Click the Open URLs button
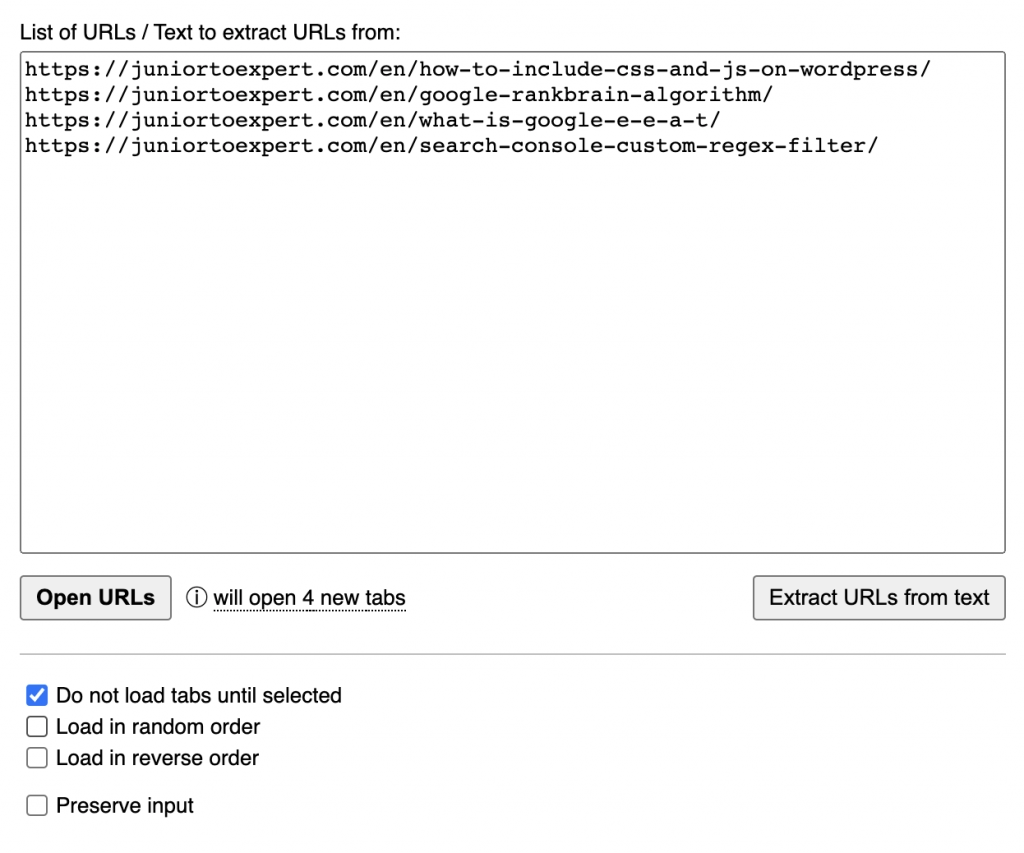Image resolution: width=1024 pixels, height=853 pixels. pos(94,597)
